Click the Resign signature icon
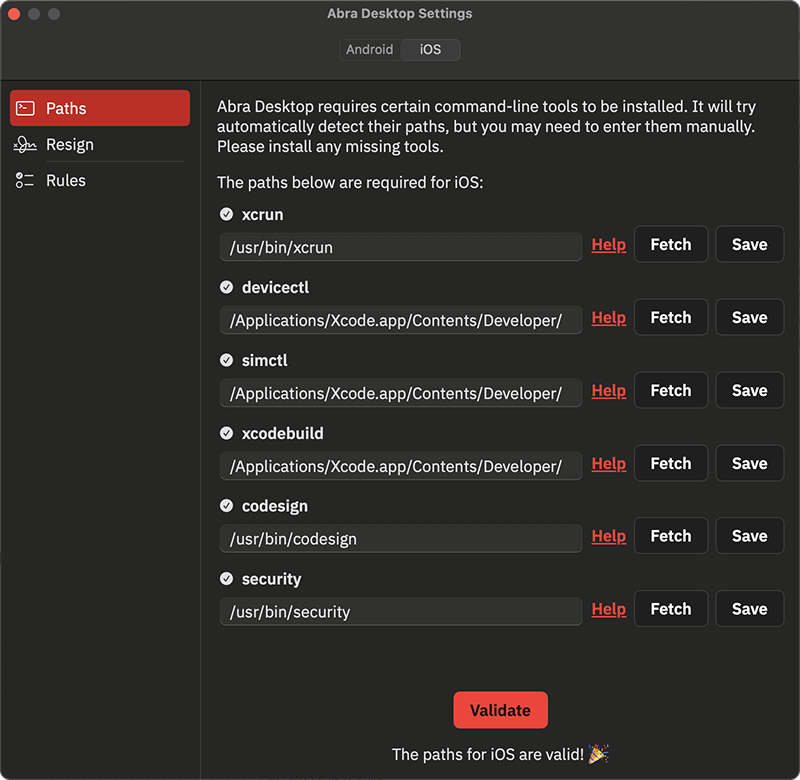This screenshot has height=780, width=800. pos(25,145)
